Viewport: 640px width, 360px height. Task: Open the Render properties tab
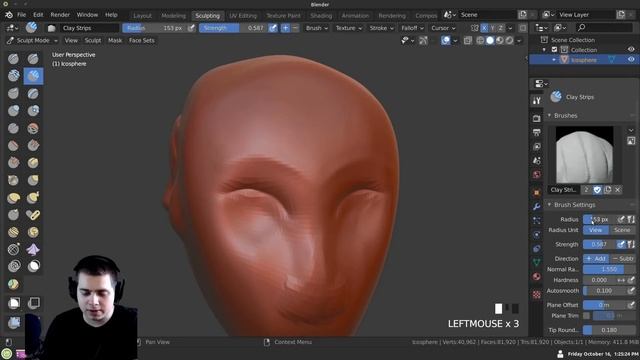pos(537,118)
